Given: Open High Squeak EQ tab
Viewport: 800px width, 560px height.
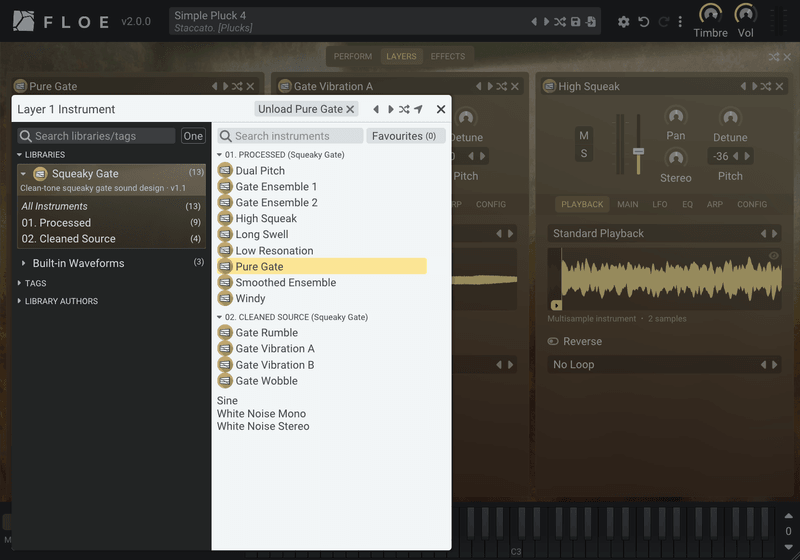Looking at the screenshot, I should [687, 205].
